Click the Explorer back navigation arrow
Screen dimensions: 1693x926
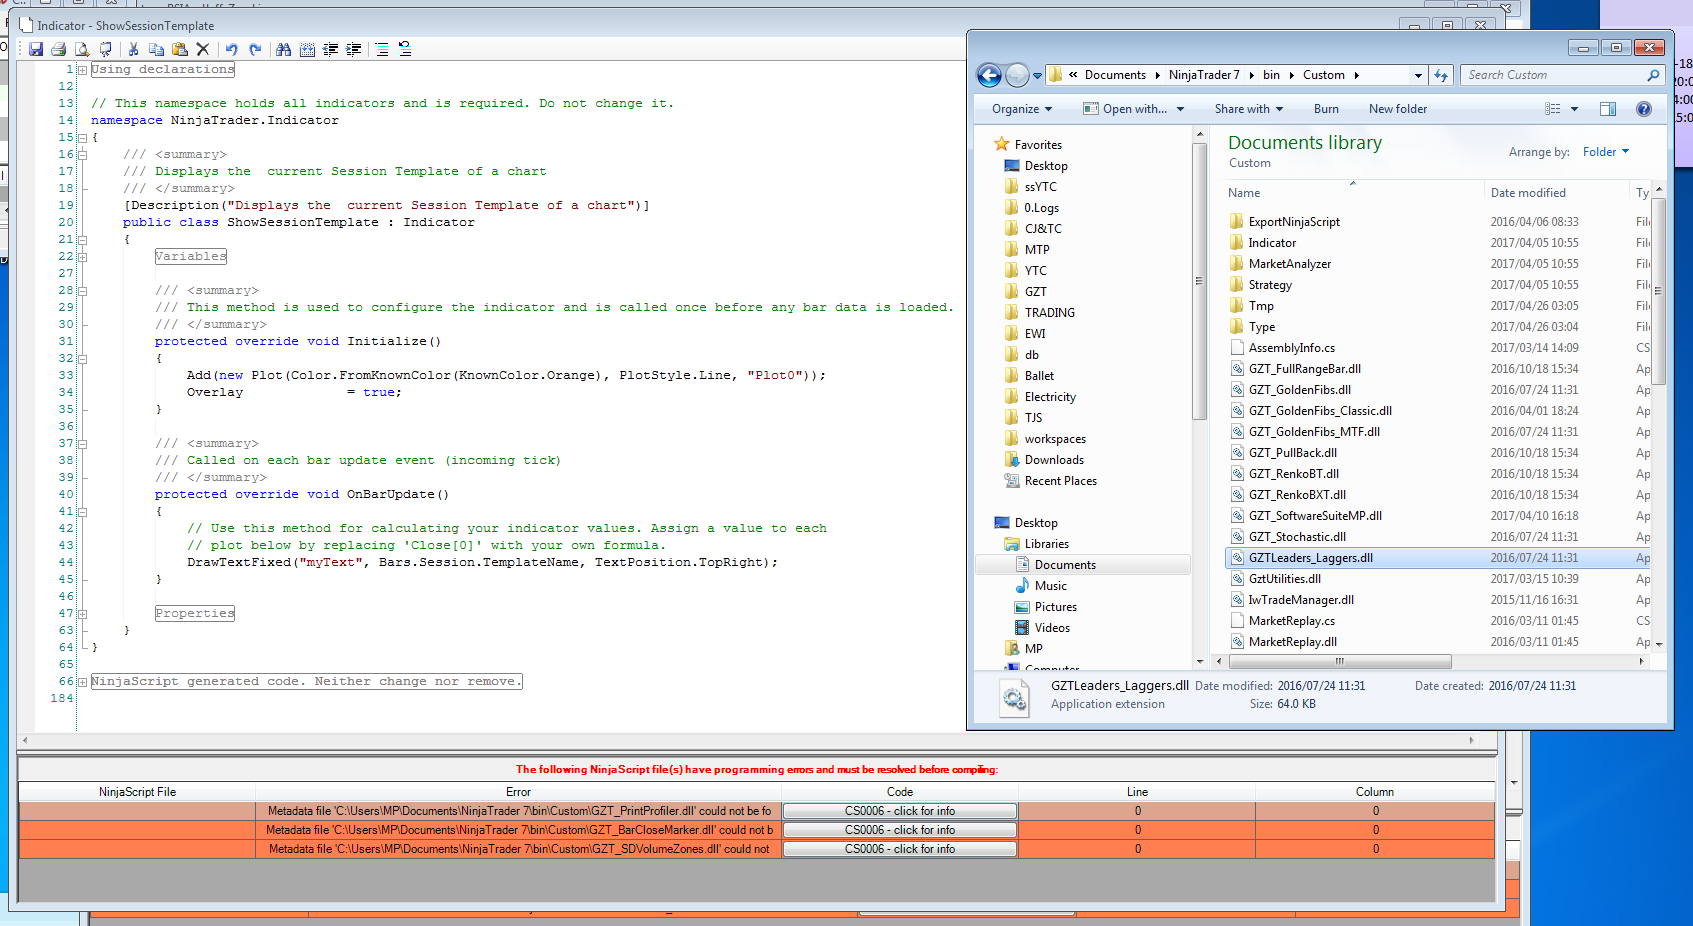pos(989,75)
